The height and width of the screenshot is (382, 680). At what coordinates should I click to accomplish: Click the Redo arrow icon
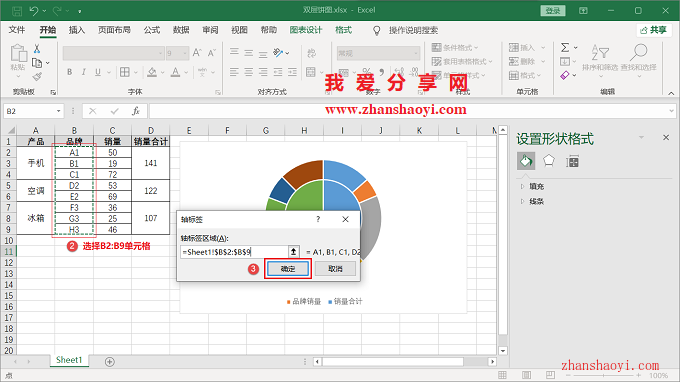coord(57,10)
